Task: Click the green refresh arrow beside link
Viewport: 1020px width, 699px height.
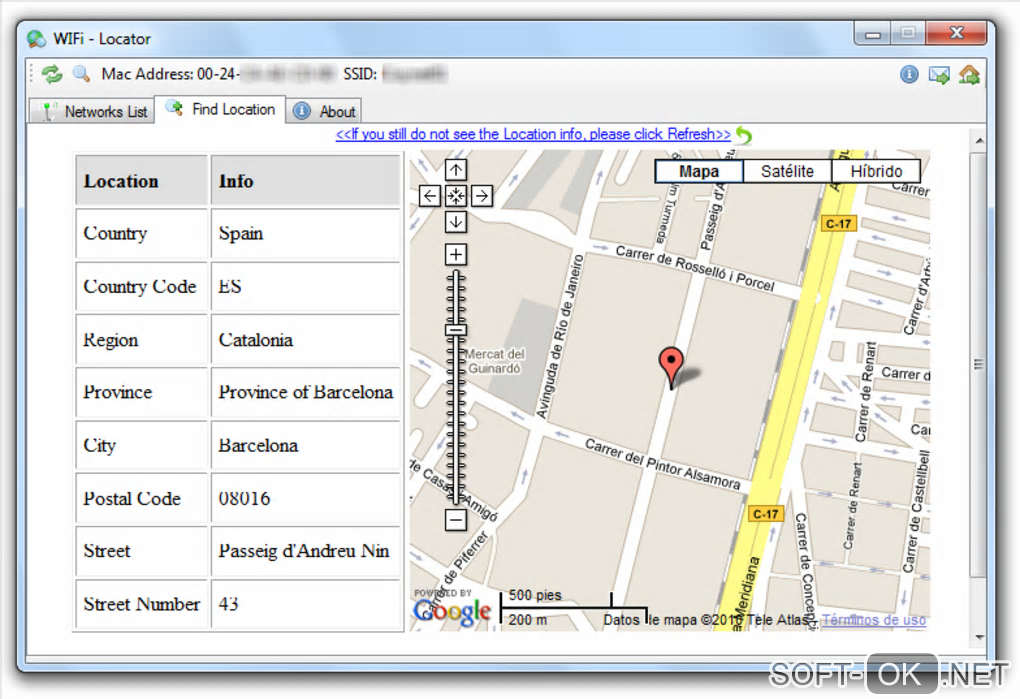Action: [x=744, y=135]
